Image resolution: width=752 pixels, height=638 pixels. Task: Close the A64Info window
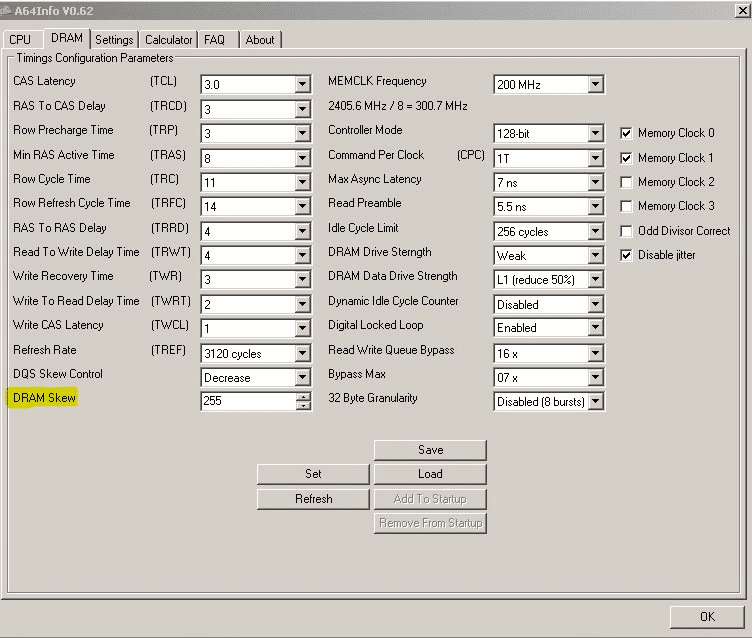tap(743, 10)
